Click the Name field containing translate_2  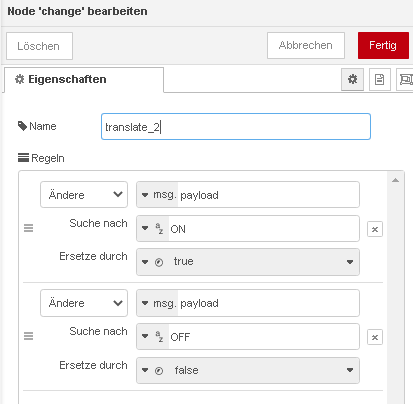click(236, 127)
